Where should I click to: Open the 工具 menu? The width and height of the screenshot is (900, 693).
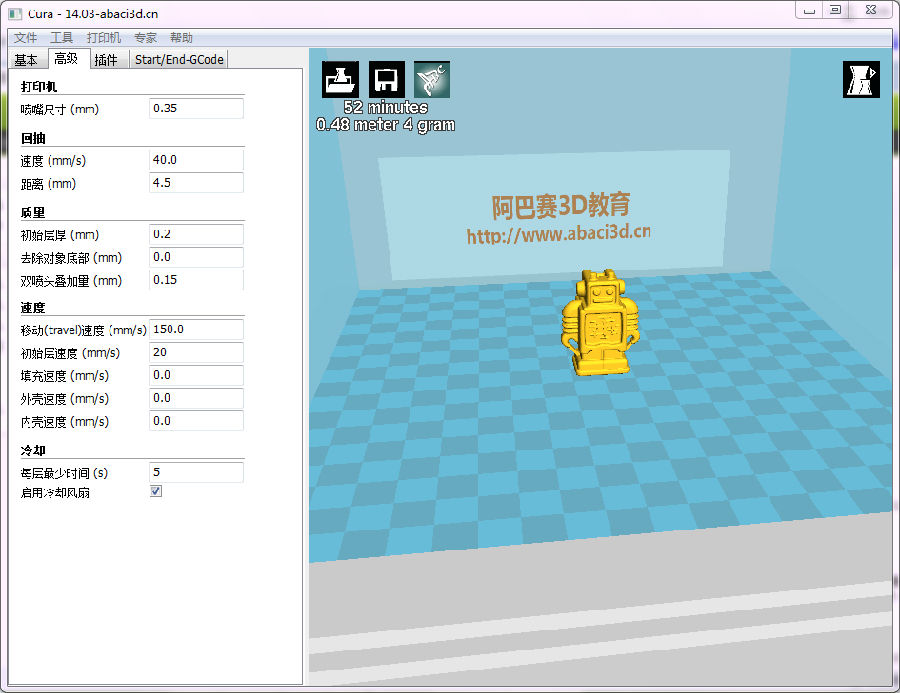click(x=61, y=38)
